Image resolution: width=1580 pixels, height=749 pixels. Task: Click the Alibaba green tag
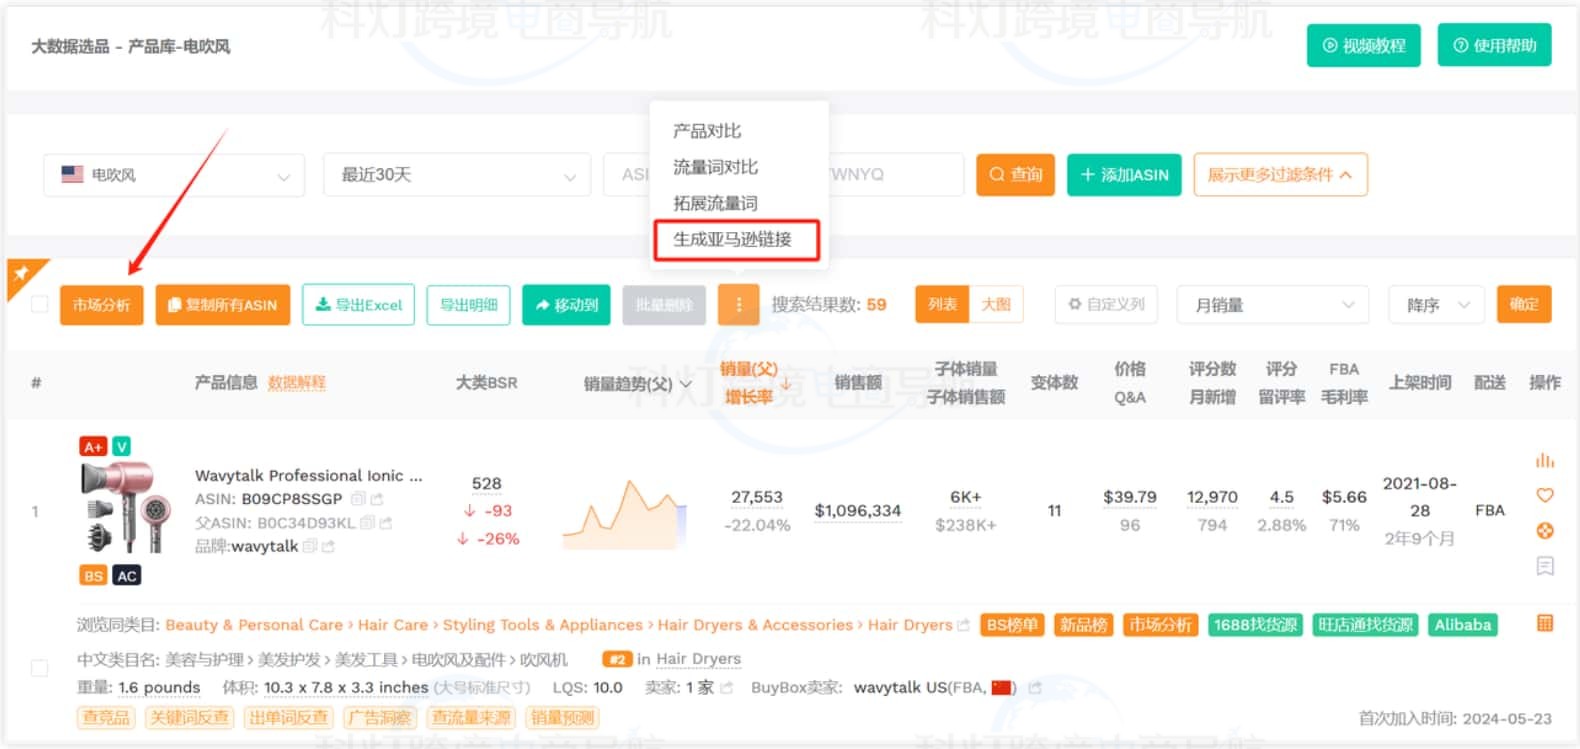point(1463,625)
